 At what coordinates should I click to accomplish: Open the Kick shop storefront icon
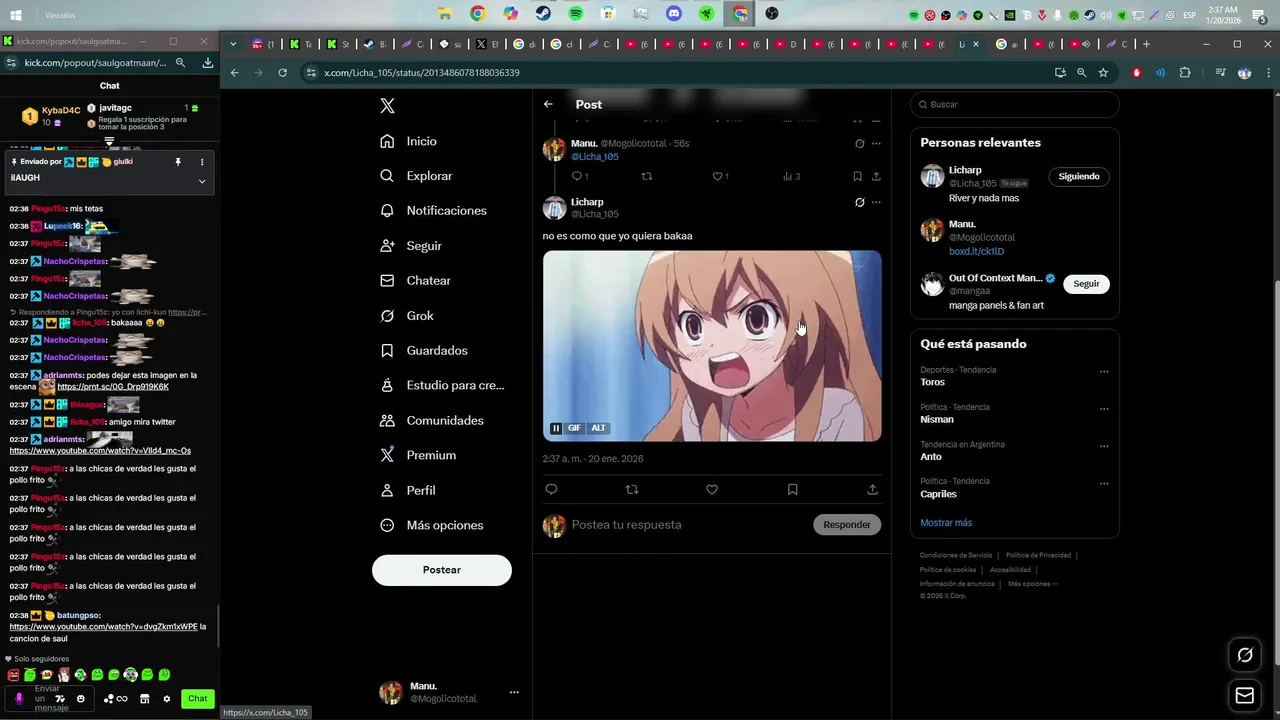144,699
